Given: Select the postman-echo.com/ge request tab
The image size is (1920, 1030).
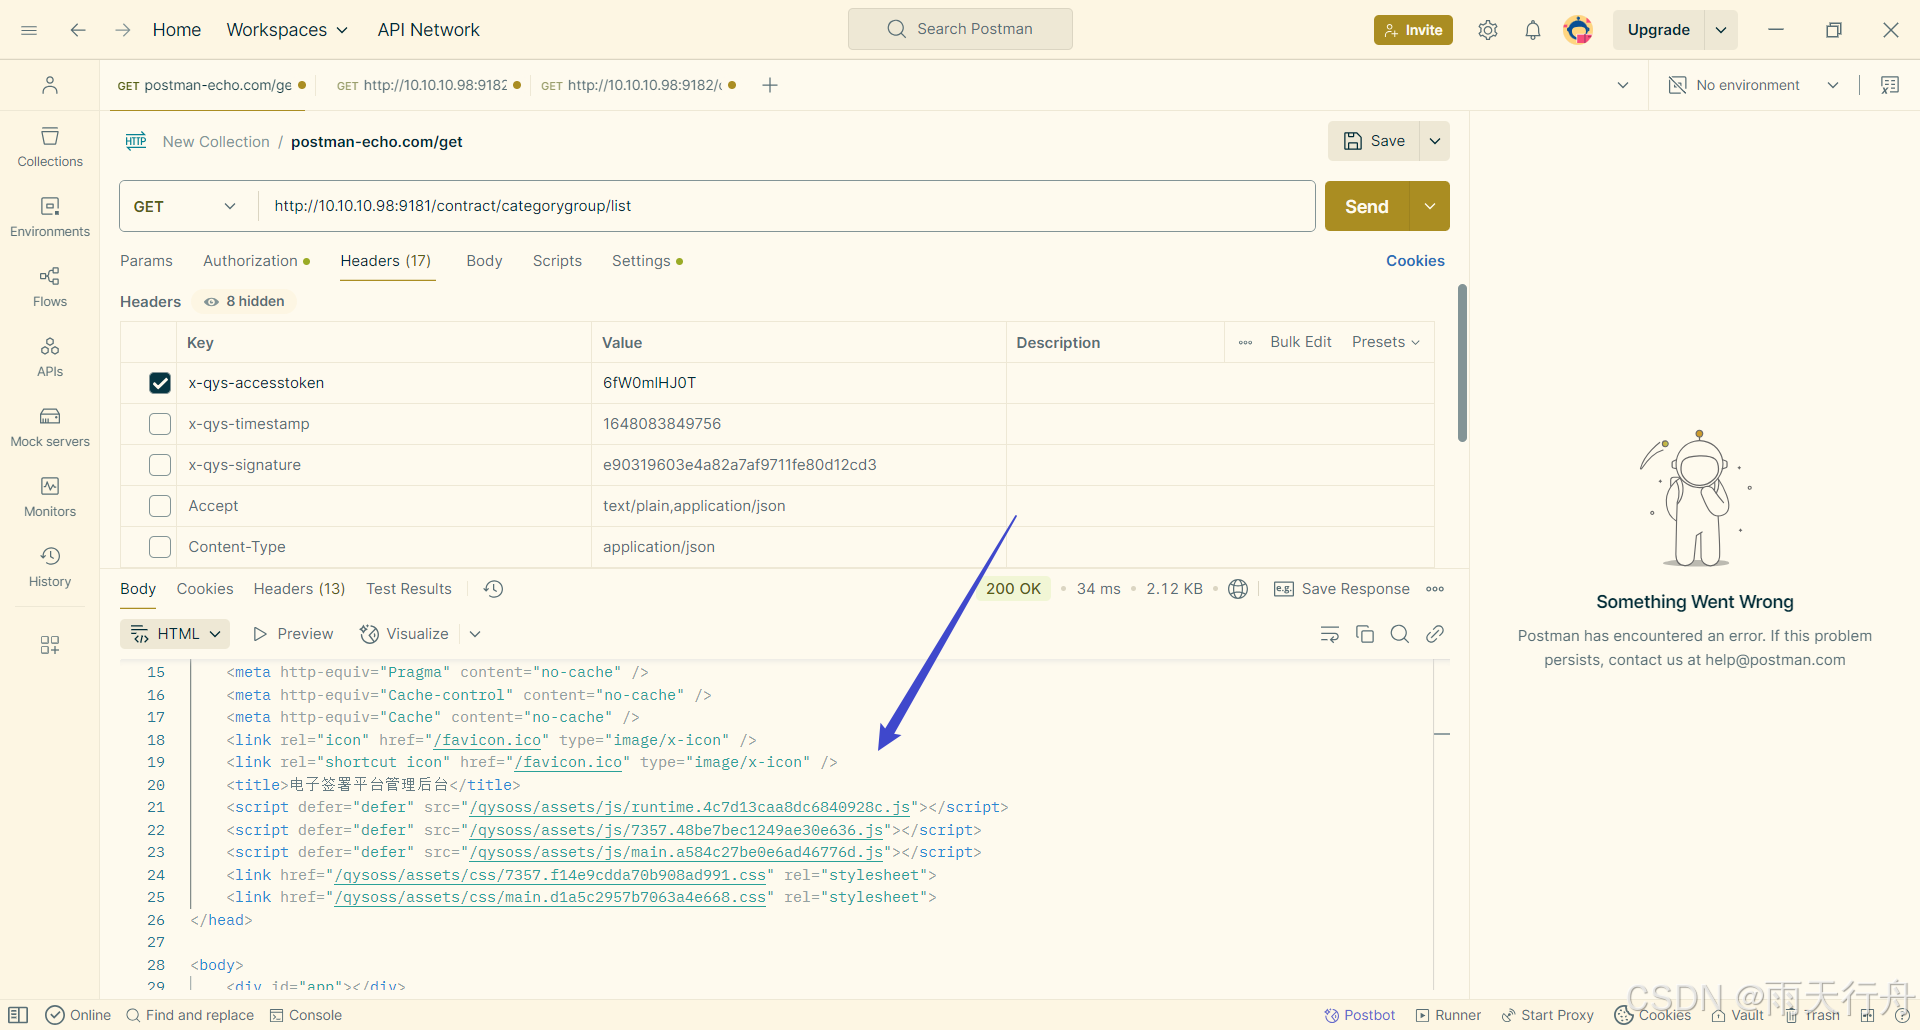Looking at the screenshot, I should point(211,85).
